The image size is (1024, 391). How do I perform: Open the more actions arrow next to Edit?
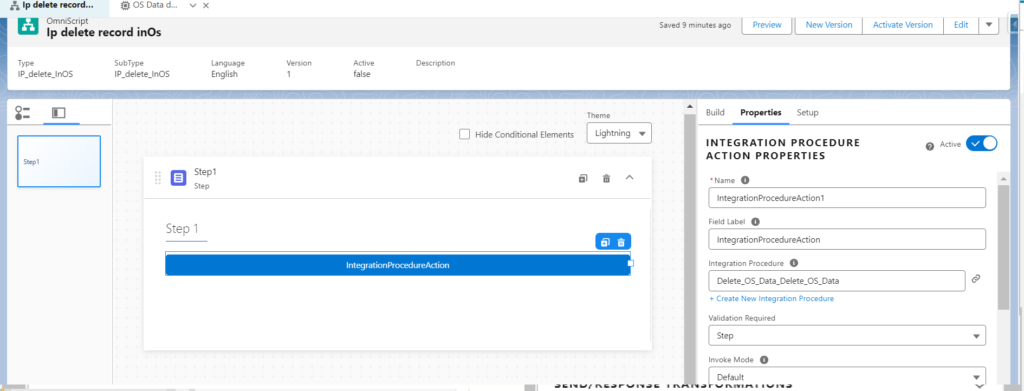coord(989,25)
